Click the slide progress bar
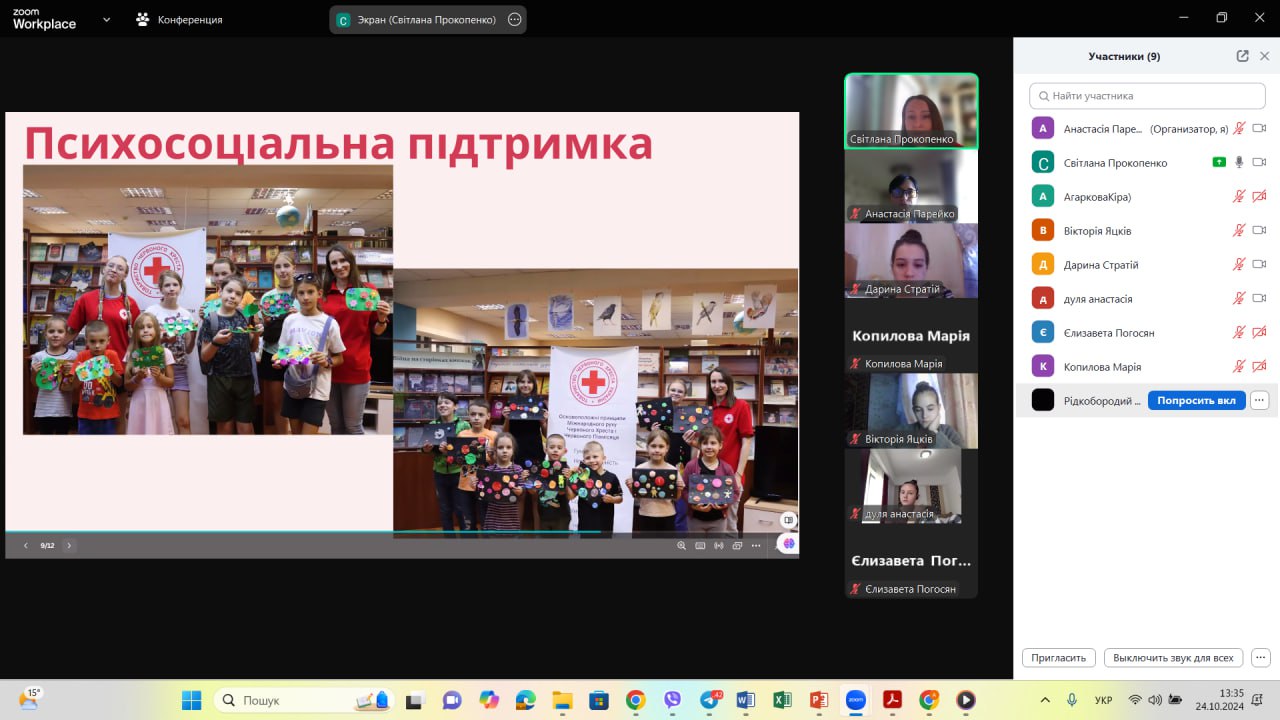This screenshot has height=720, width=1280. (x=300, y=532)
